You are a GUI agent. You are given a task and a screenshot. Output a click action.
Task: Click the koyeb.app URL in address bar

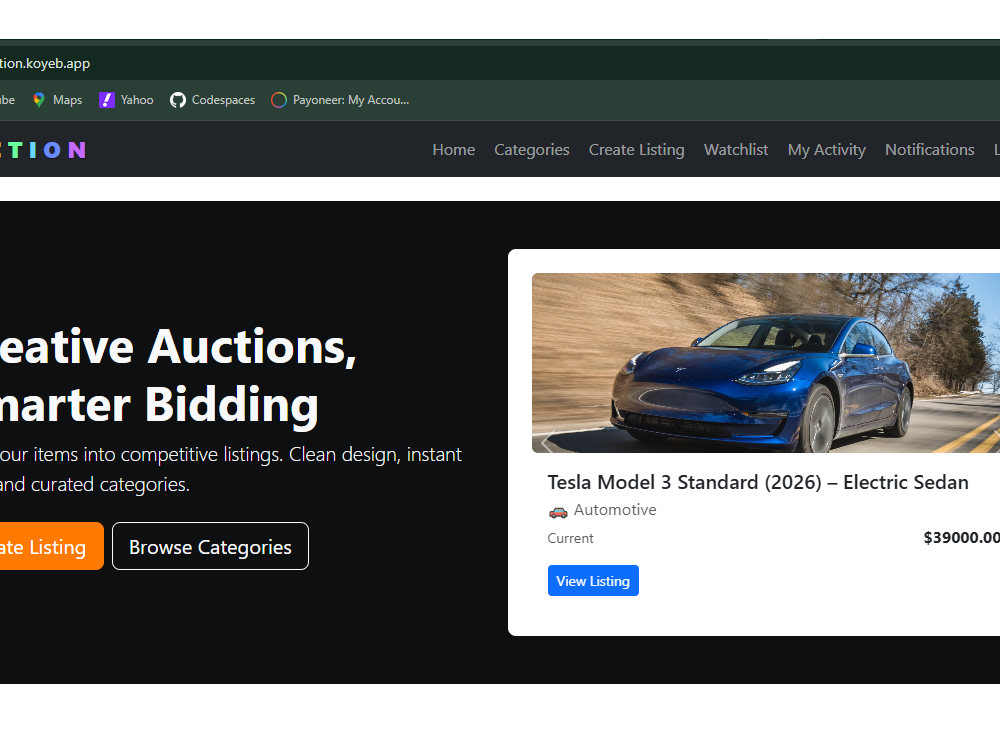(x=45, y=63)
